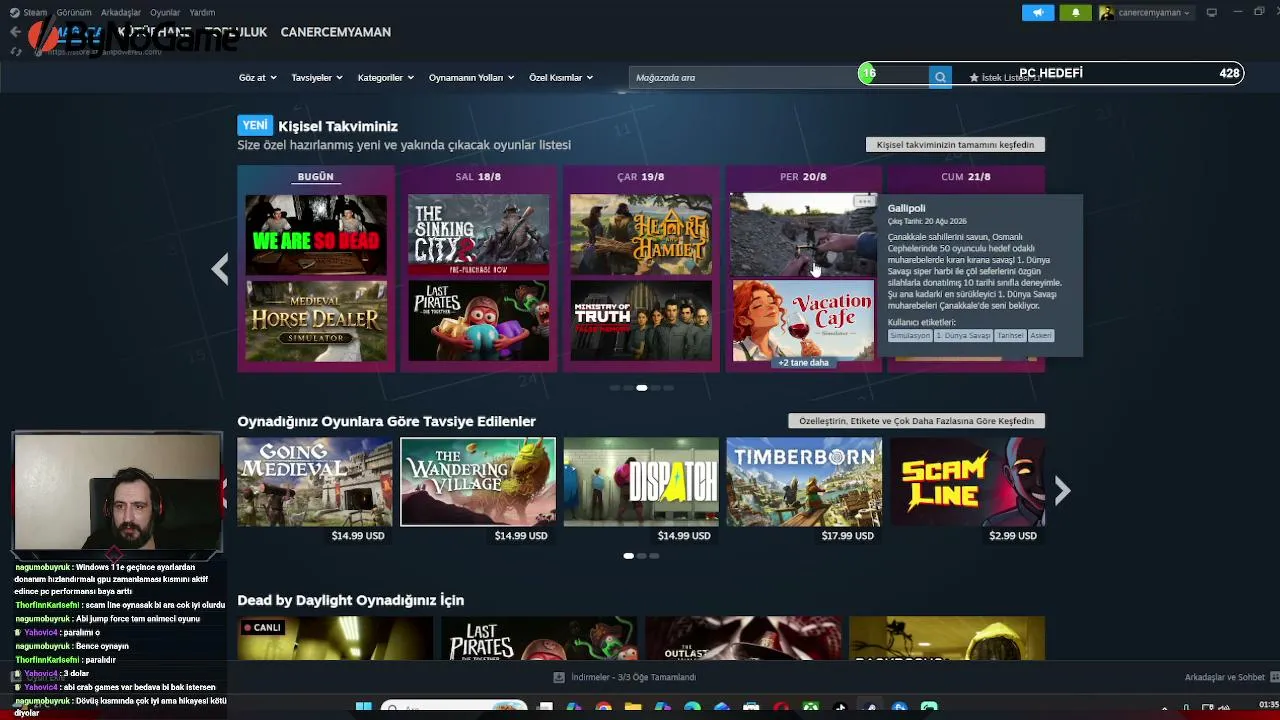Open the Yardım menu
The image size is (1280, 720).
click(x=202, y=13)
